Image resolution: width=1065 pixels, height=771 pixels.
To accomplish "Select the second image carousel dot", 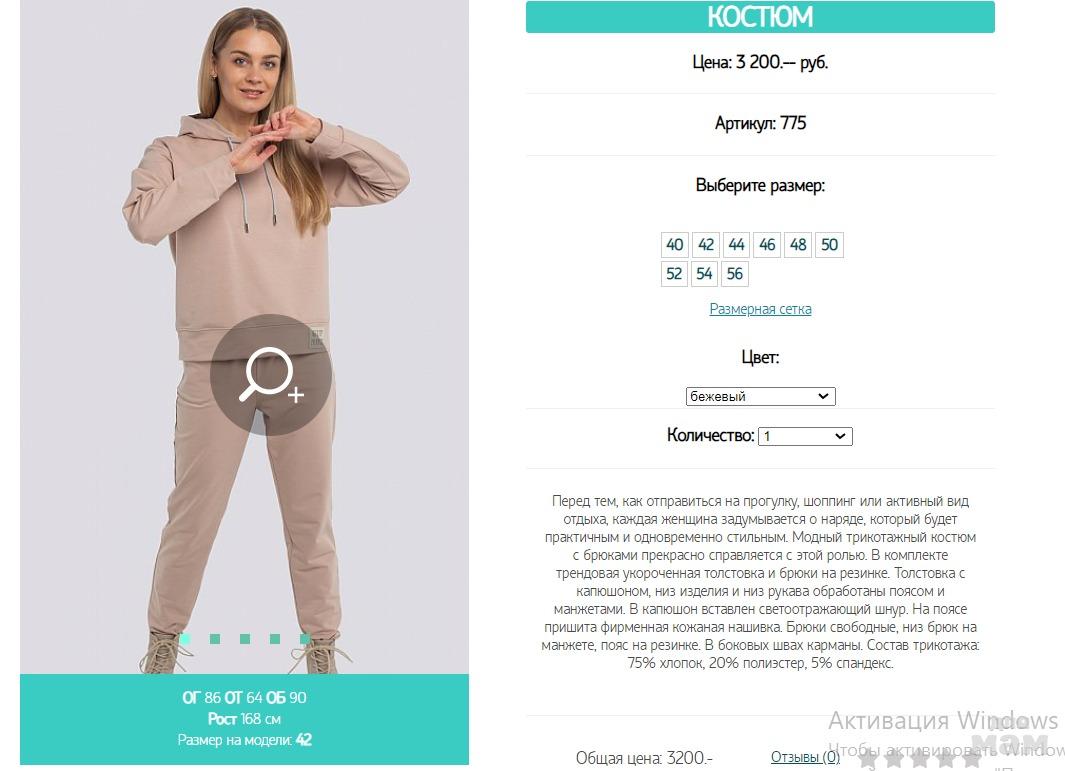I will tap(215, 639).
